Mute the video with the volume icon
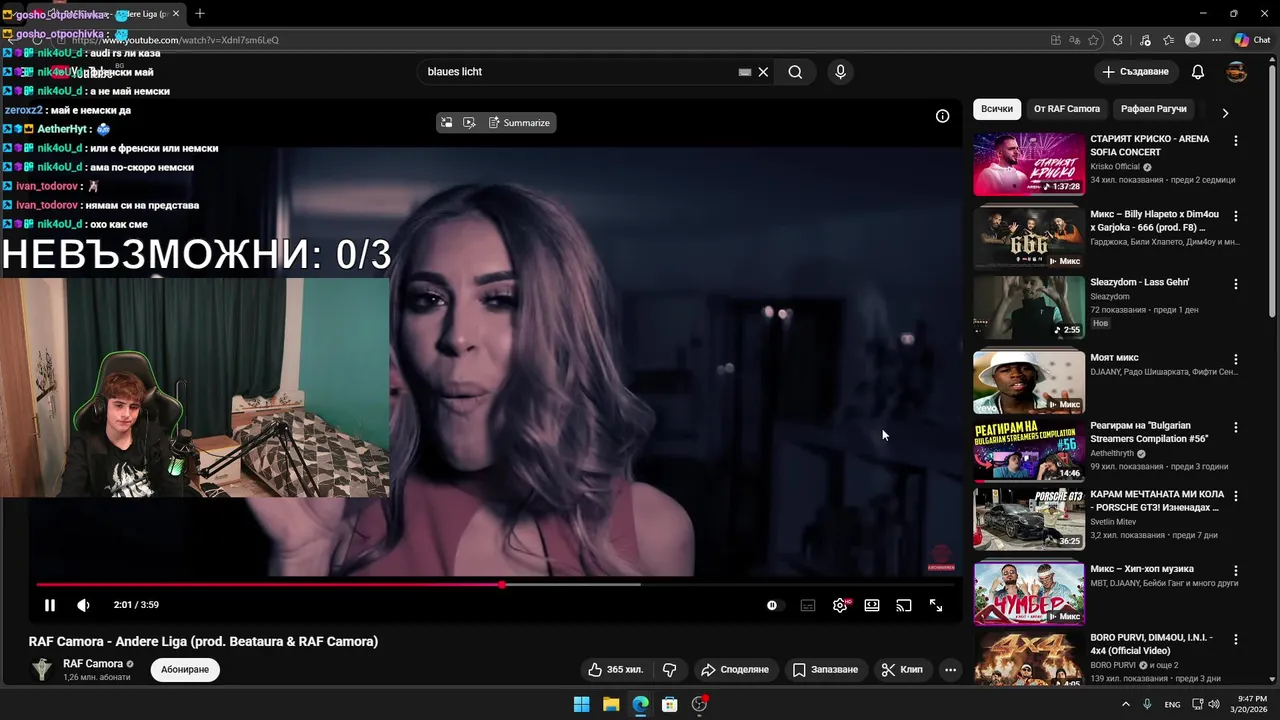The height and width of the screenshot is (720, 1280). [83, 605]
